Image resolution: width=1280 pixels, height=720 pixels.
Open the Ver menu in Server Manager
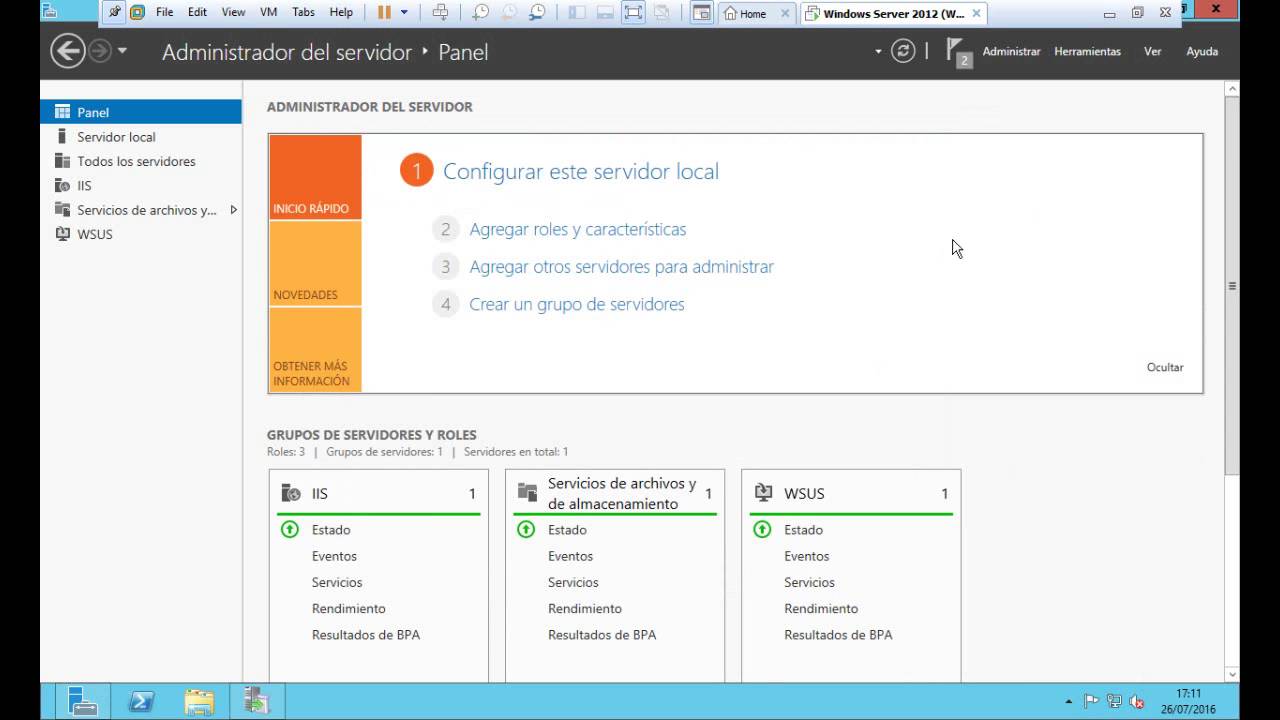point(1152,51)
